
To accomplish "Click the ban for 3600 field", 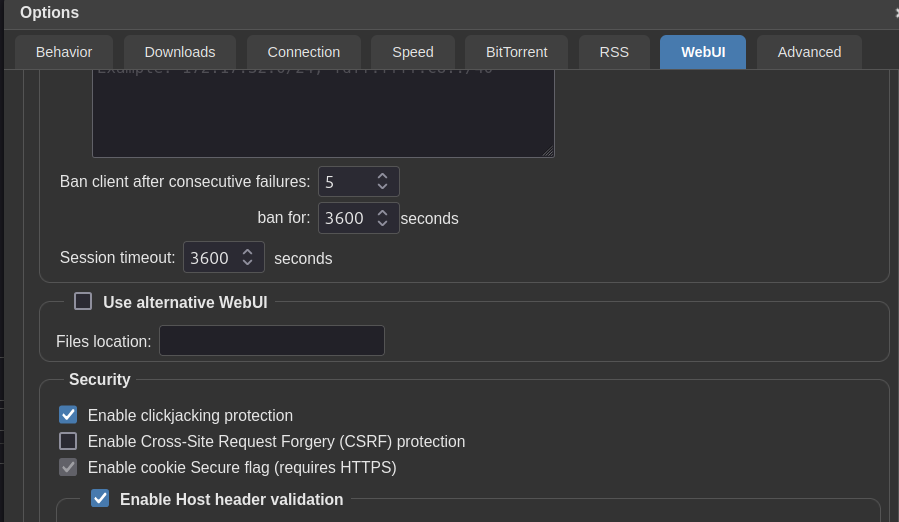I will 345,218.
